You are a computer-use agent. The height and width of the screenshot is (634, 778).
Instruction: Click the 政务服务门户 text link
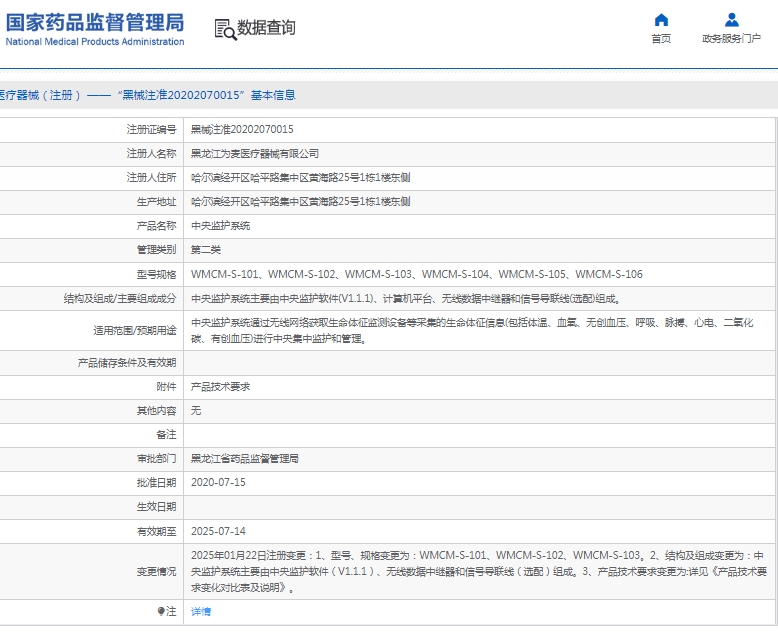click(731, 39)
